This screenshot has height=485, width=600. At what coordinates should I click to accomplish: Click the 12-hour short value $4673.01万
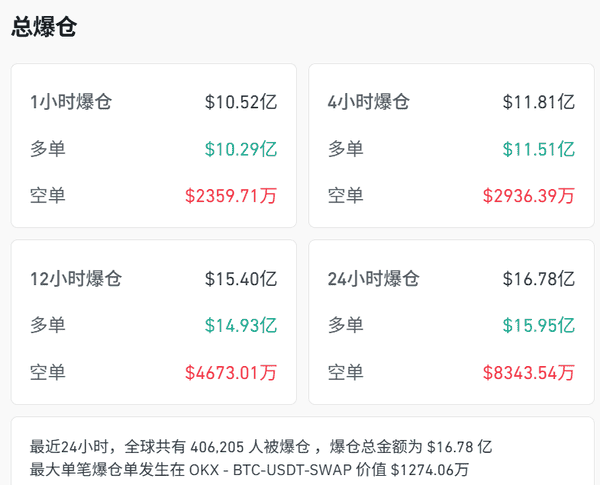click(231, 373)
